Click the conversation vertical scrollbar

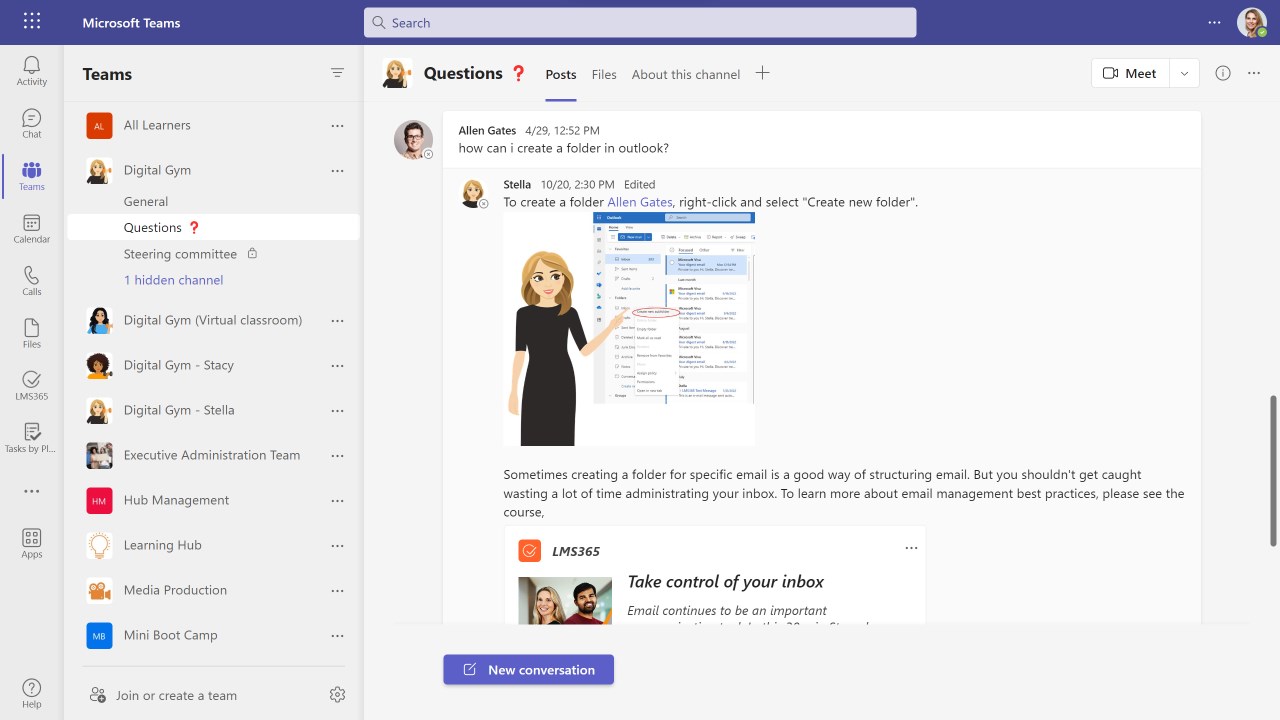coord(1273,470)
